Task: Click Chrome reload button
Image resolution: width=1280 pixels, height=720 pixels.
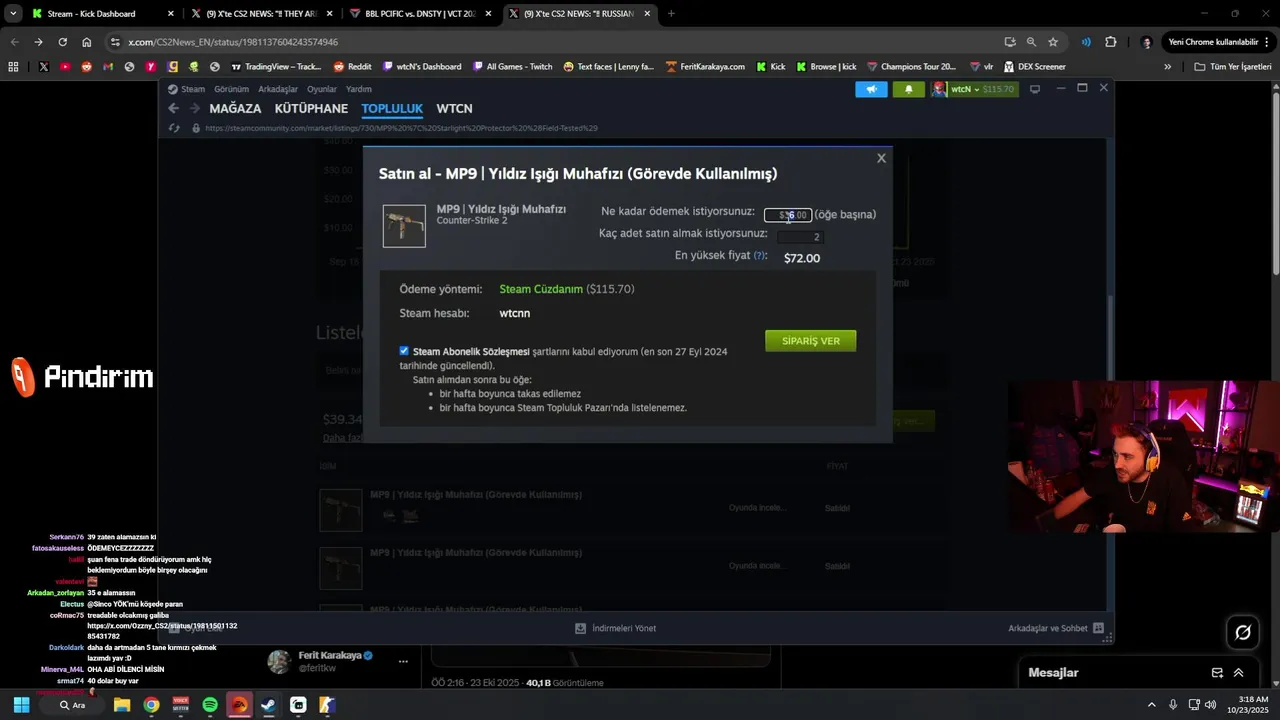Action: point(63,42)
